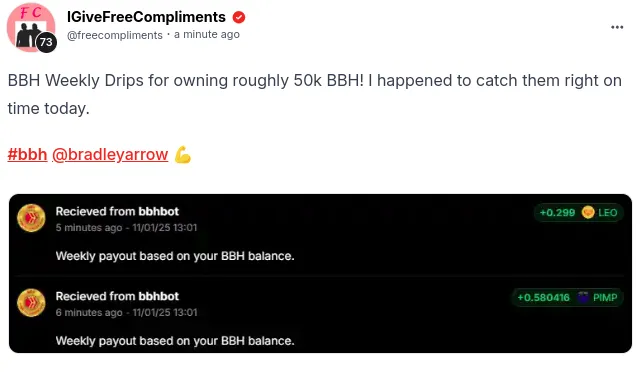
Task: Open the @bradleyarrow mention link
Action: click(110, 155)
